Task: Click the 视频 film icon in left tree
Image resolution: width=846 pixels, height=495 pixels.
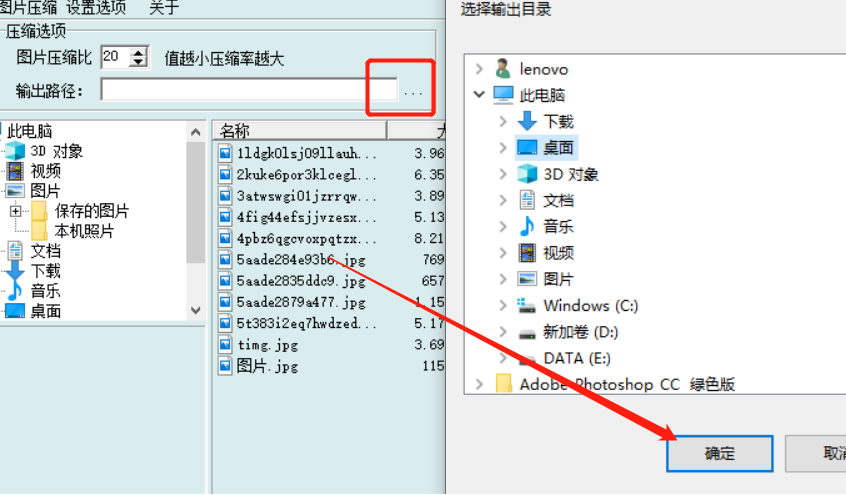Action: tap(15, 171)
